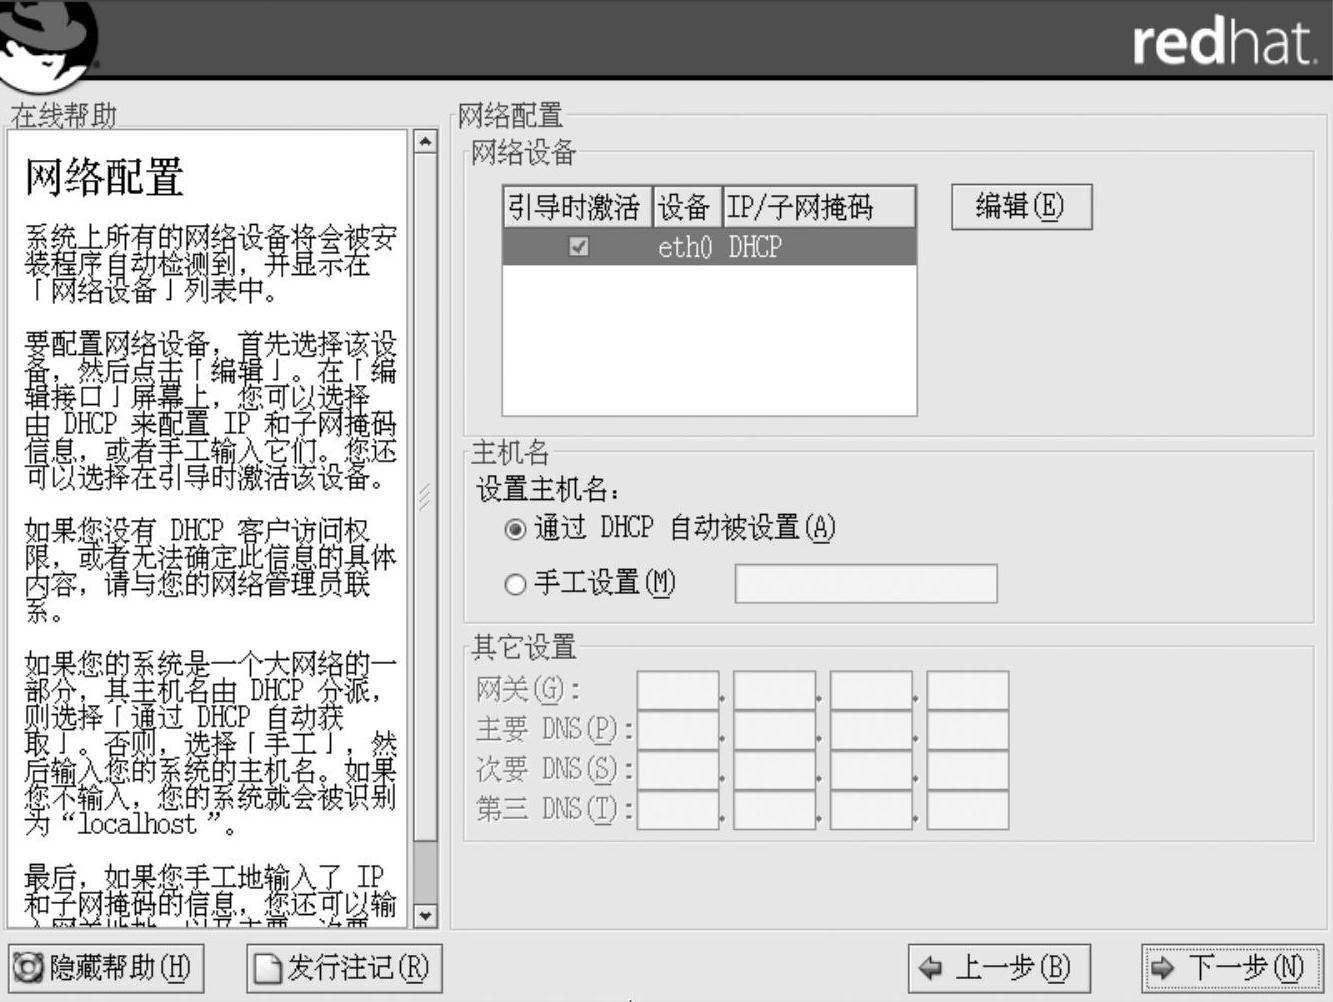Click the pane divider grip handle

pos(424,497)
